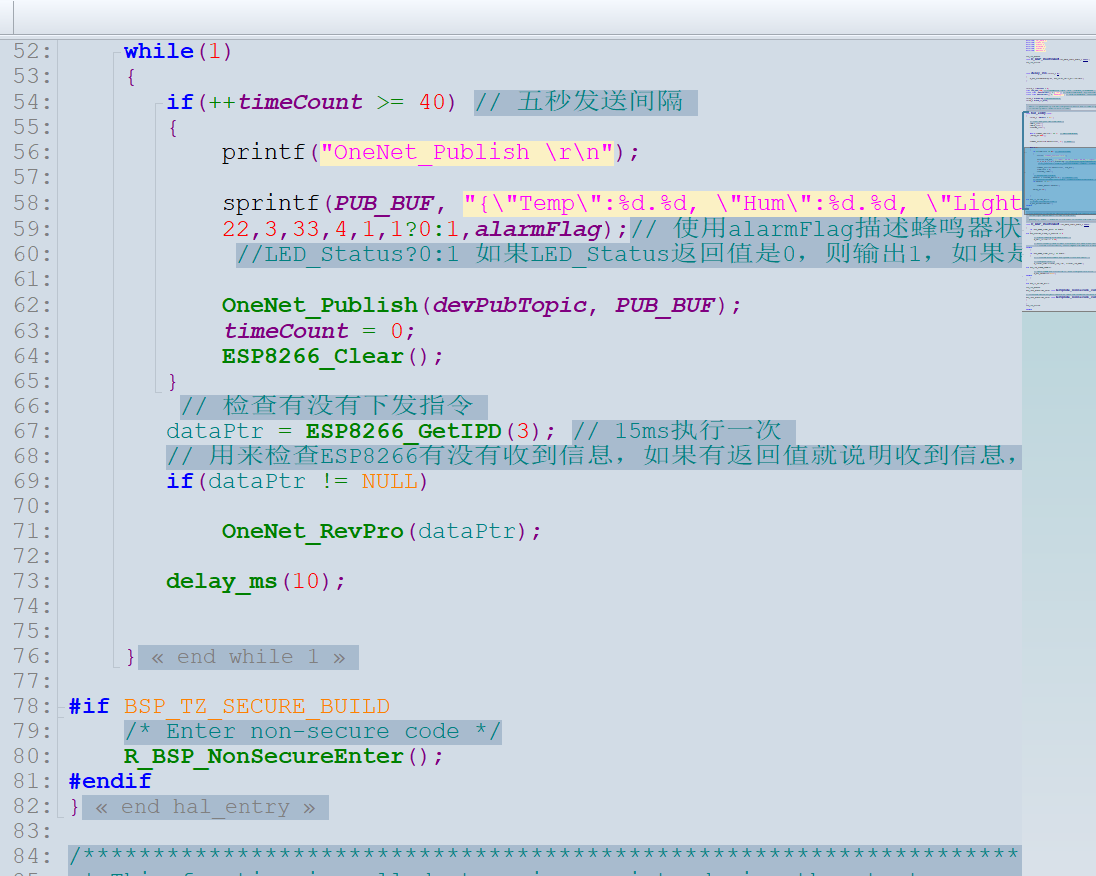
Task: Click the ESP8266_Clear function call
Action: tap(312, 357)
